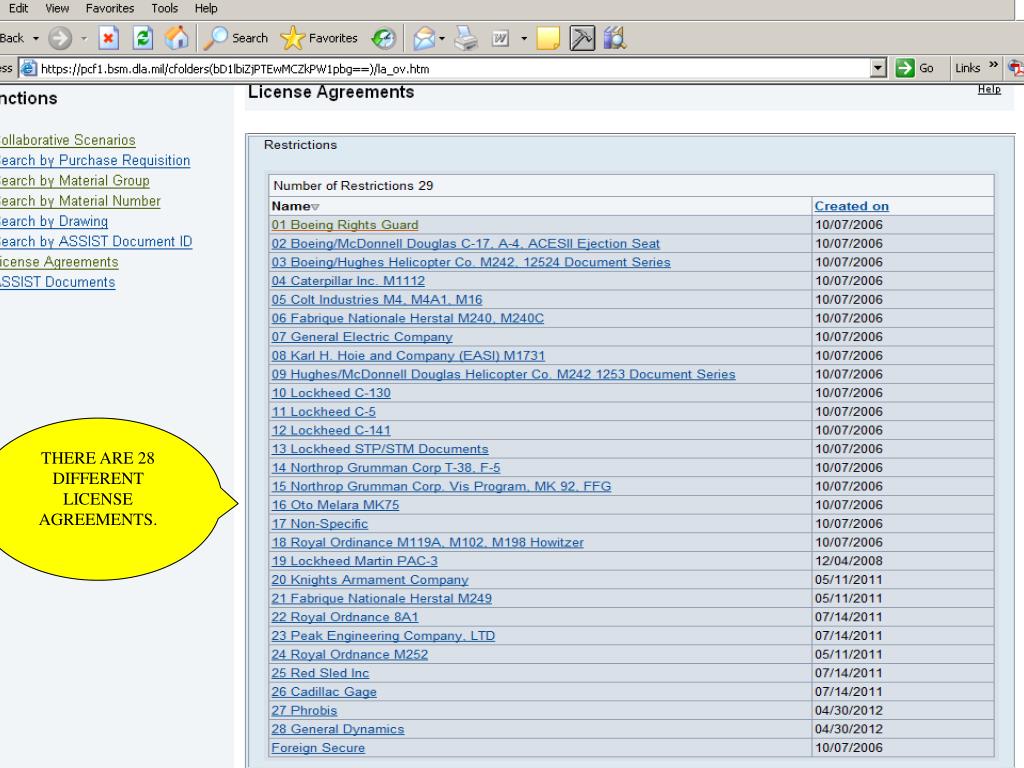The height and width of the screenshot is (768, 1024).
Task: Click the page icon in address bar
Action: point(27,68)
